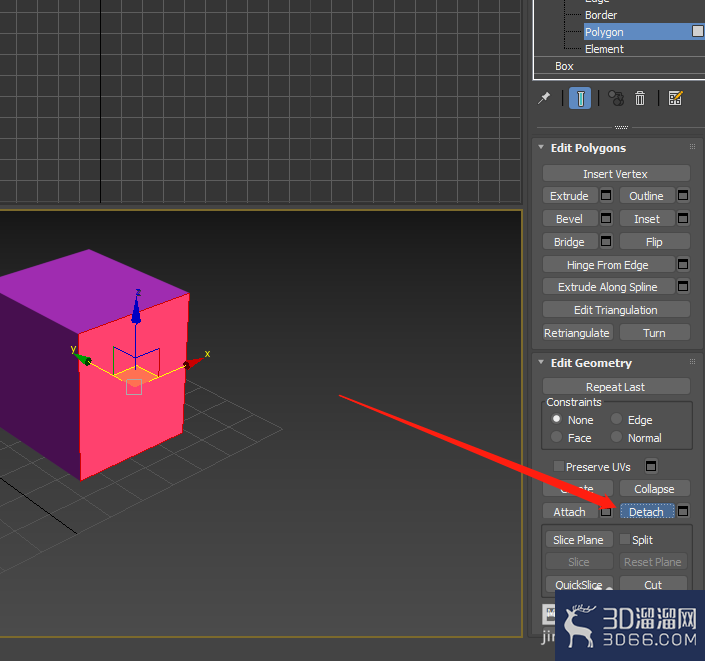This screenshot has width=705, height=661.
Task: Click Edit Triangulation button
Action: click(616, 310)
